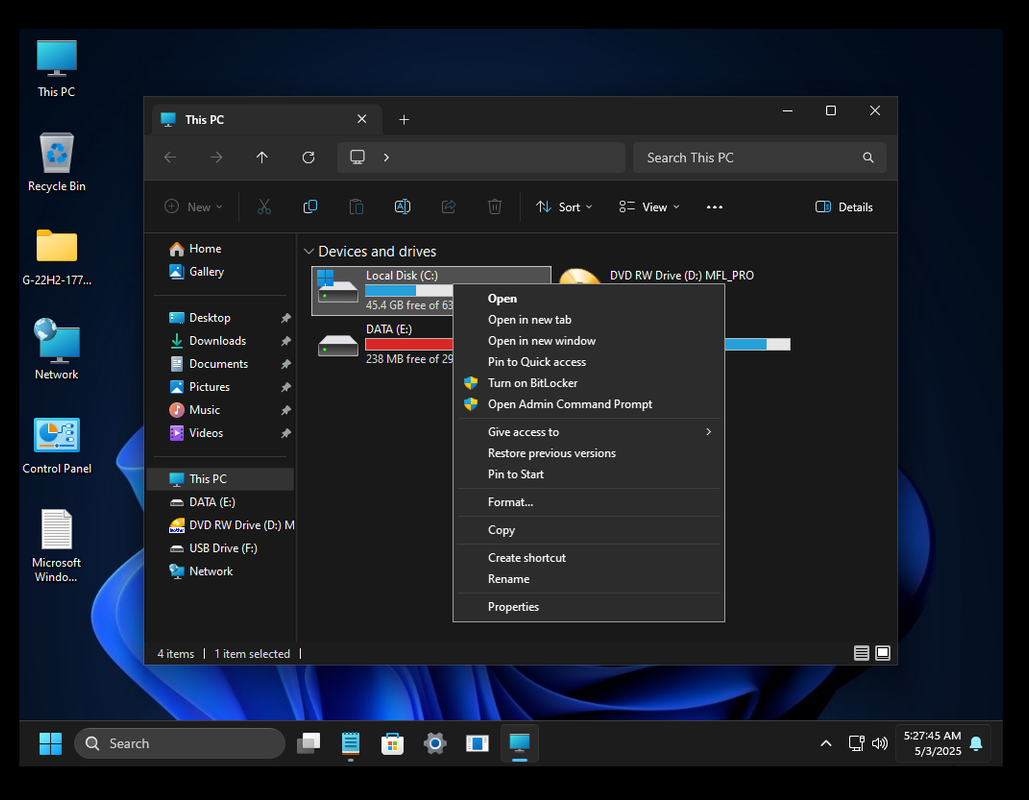Choose Copy in context menu

tap(589, 530)
